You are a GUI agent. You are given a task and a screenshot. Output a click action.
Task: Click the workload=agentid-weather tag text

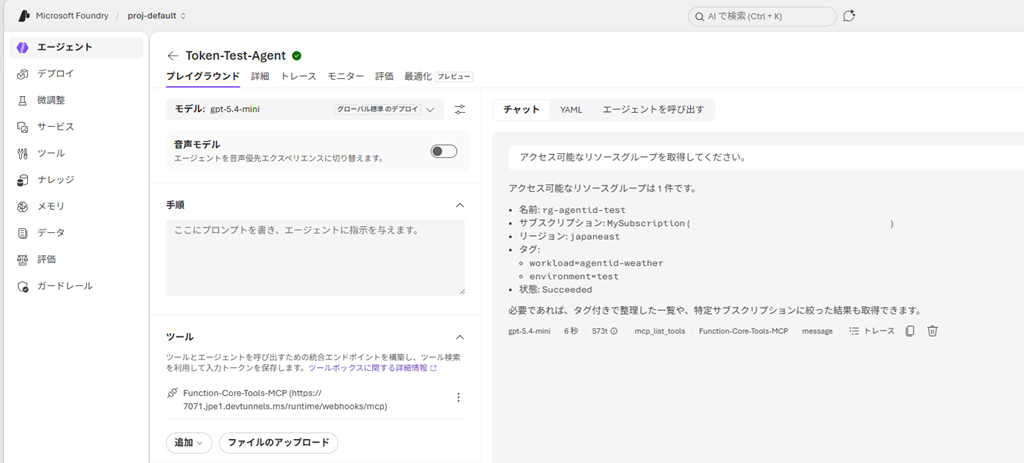[596, 263]
